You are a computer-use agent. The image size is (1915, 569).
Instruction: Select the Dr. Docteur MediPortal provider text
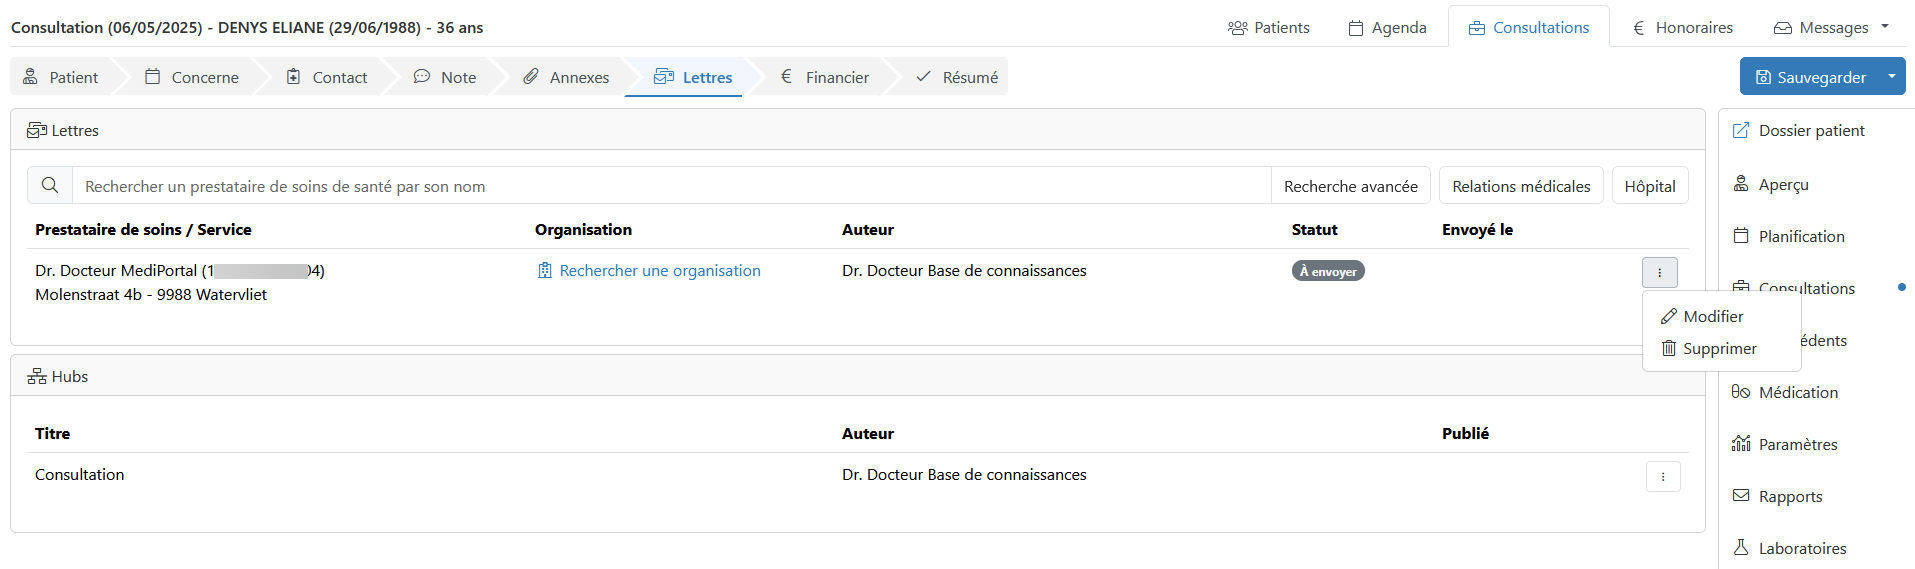click(x=180, y=271)
